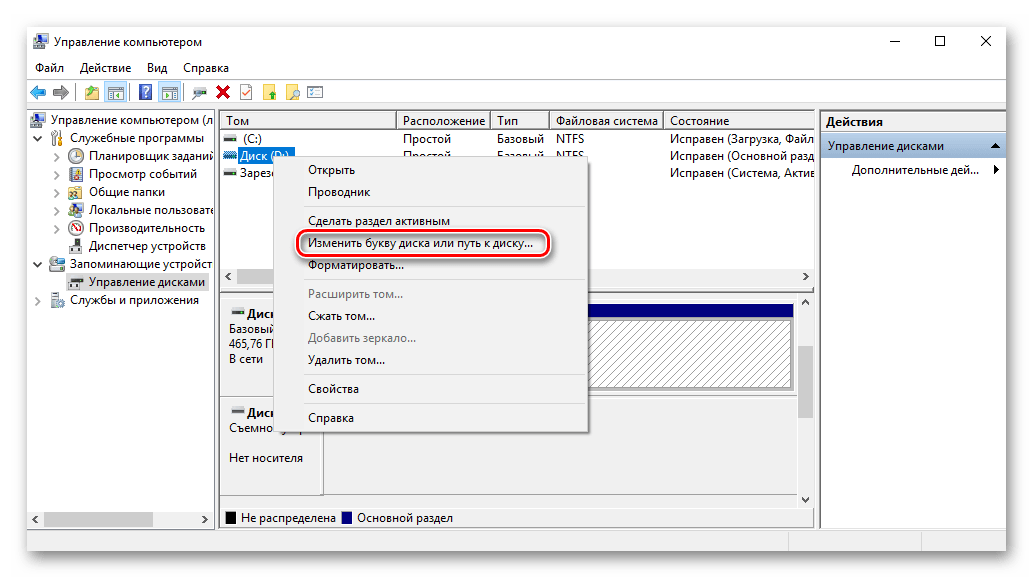Open the Дополнительные действия submenu arrow
Viewport: 1033px width, 578px height.
996,170
